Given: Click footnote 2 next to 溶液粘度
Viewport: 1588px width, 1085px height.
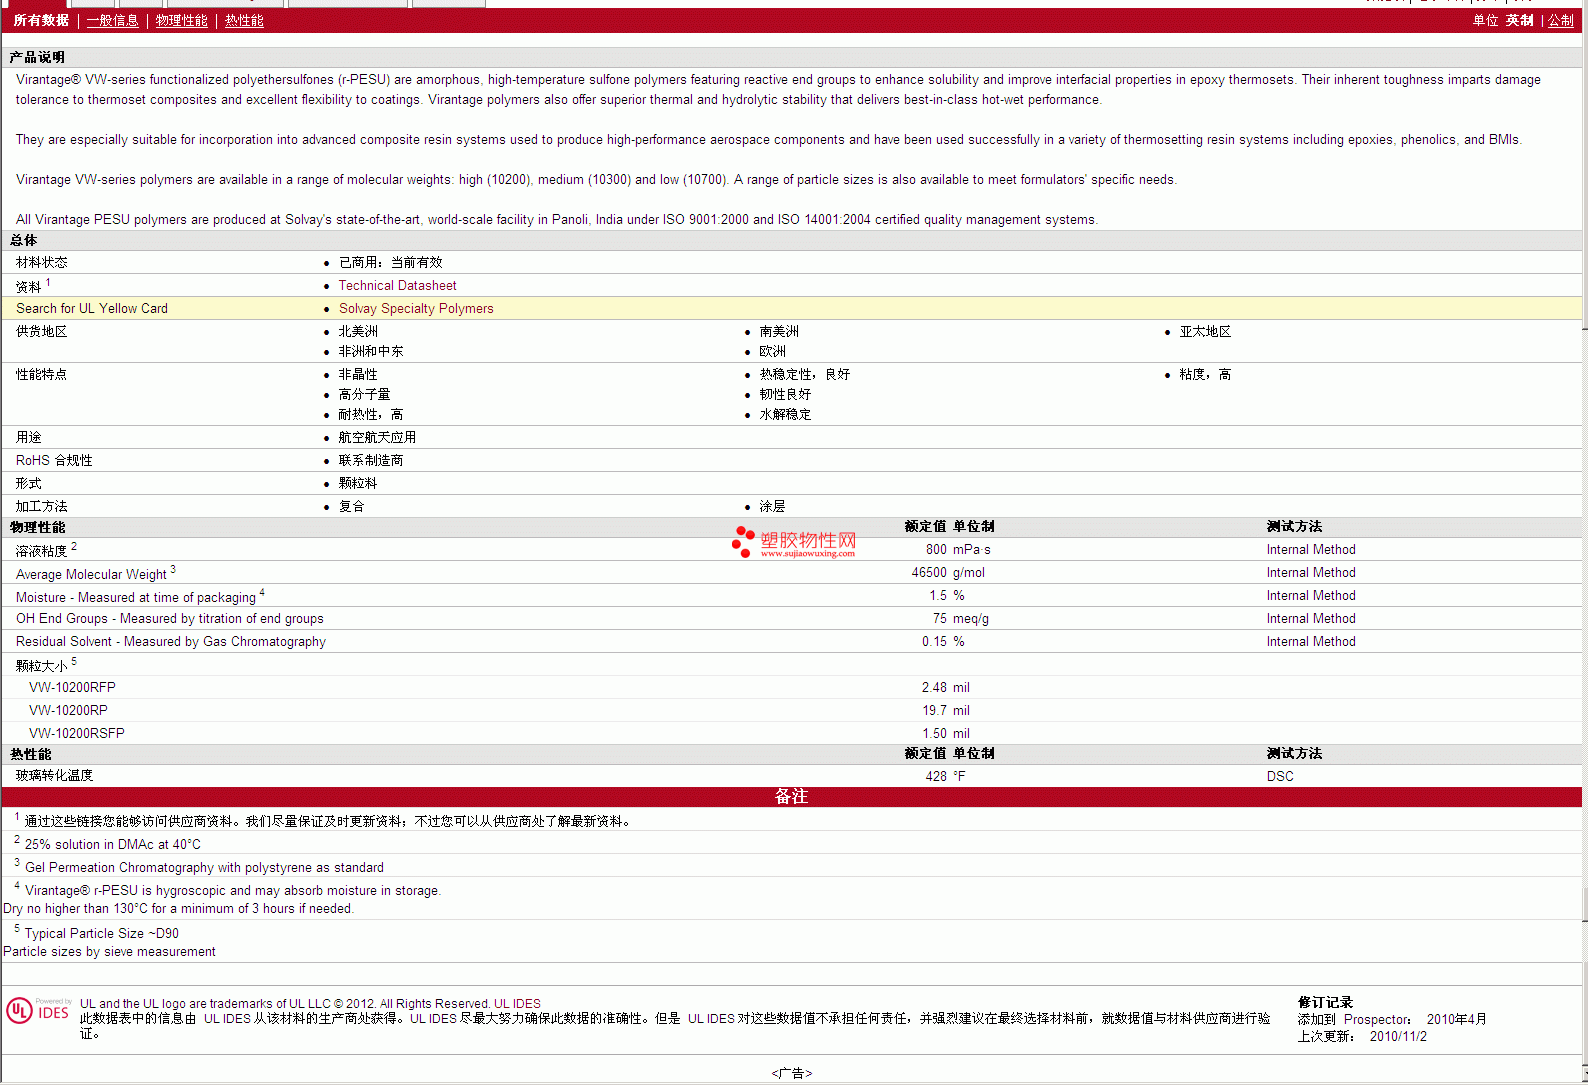Looking at the screenshot, I should click(x=74, y=547).
